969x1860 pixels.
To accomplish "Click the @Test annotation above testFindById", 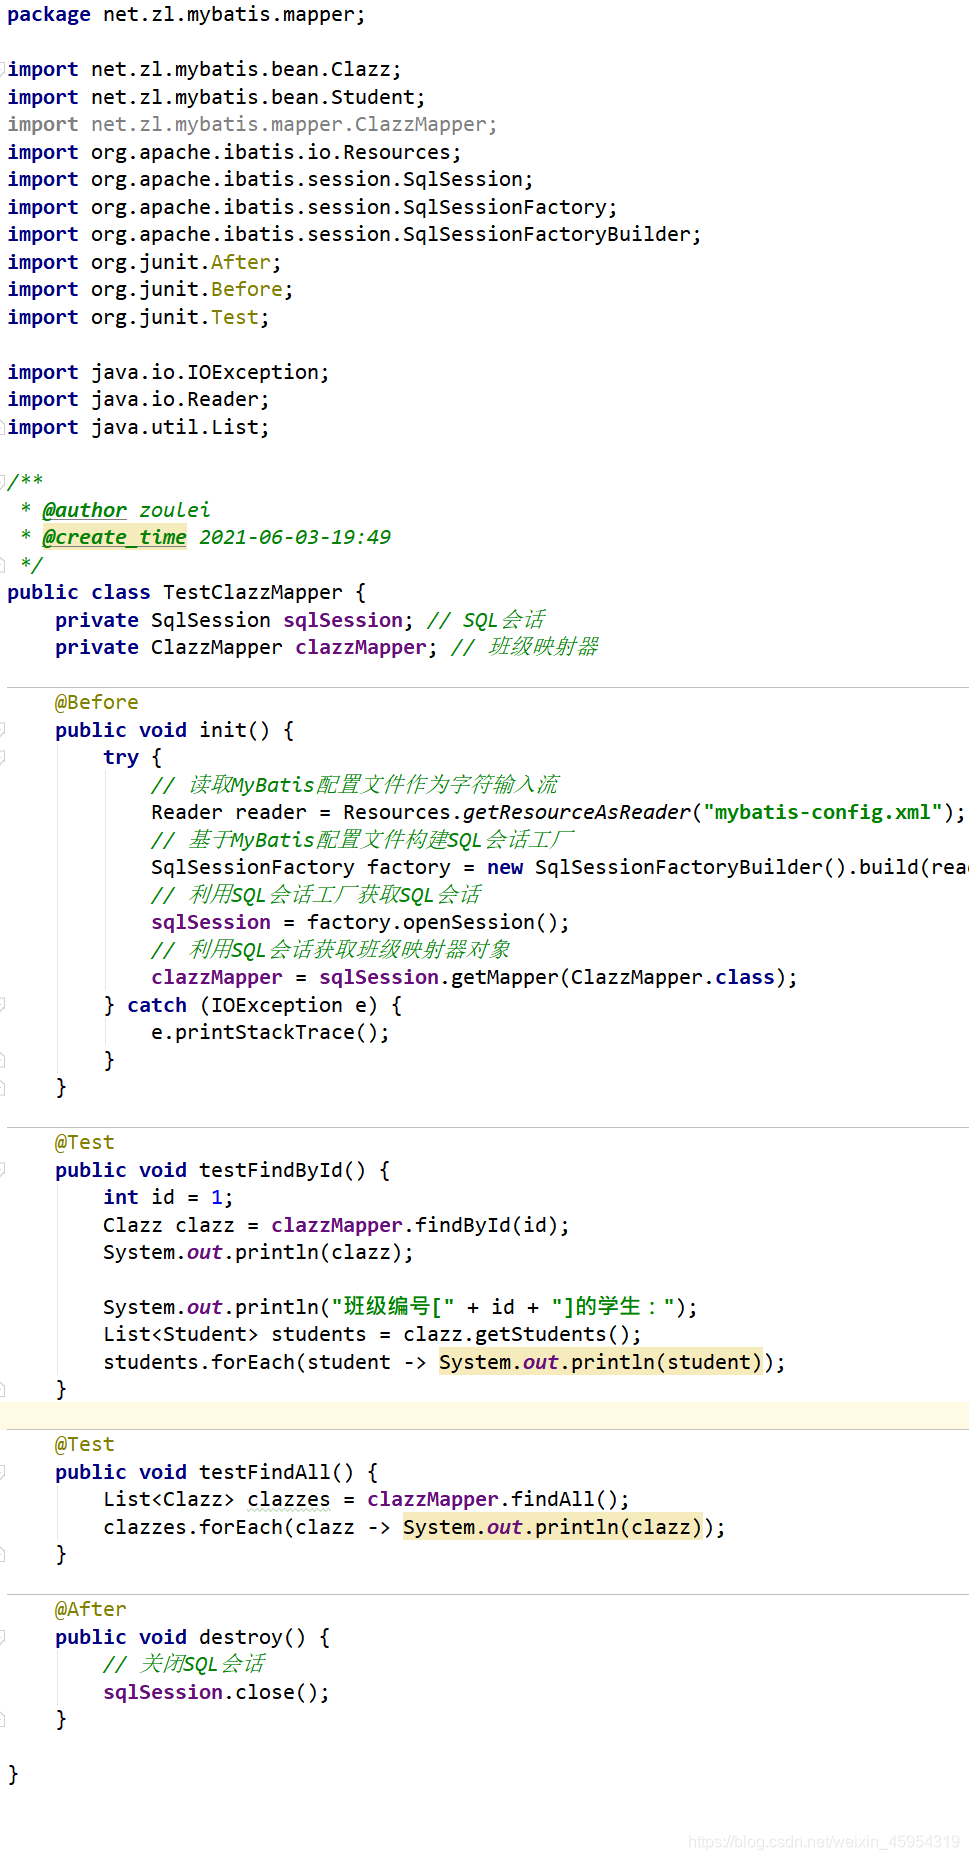I will tap(85, 1142).
